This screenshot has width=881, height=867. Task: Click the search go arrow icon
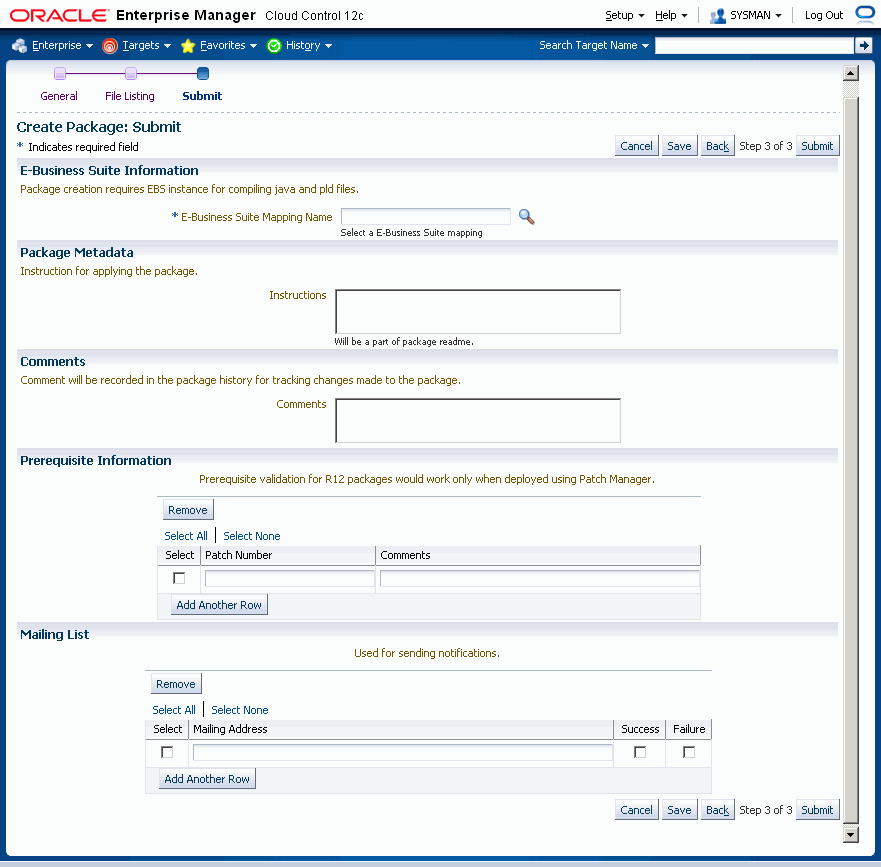(863, 46)
